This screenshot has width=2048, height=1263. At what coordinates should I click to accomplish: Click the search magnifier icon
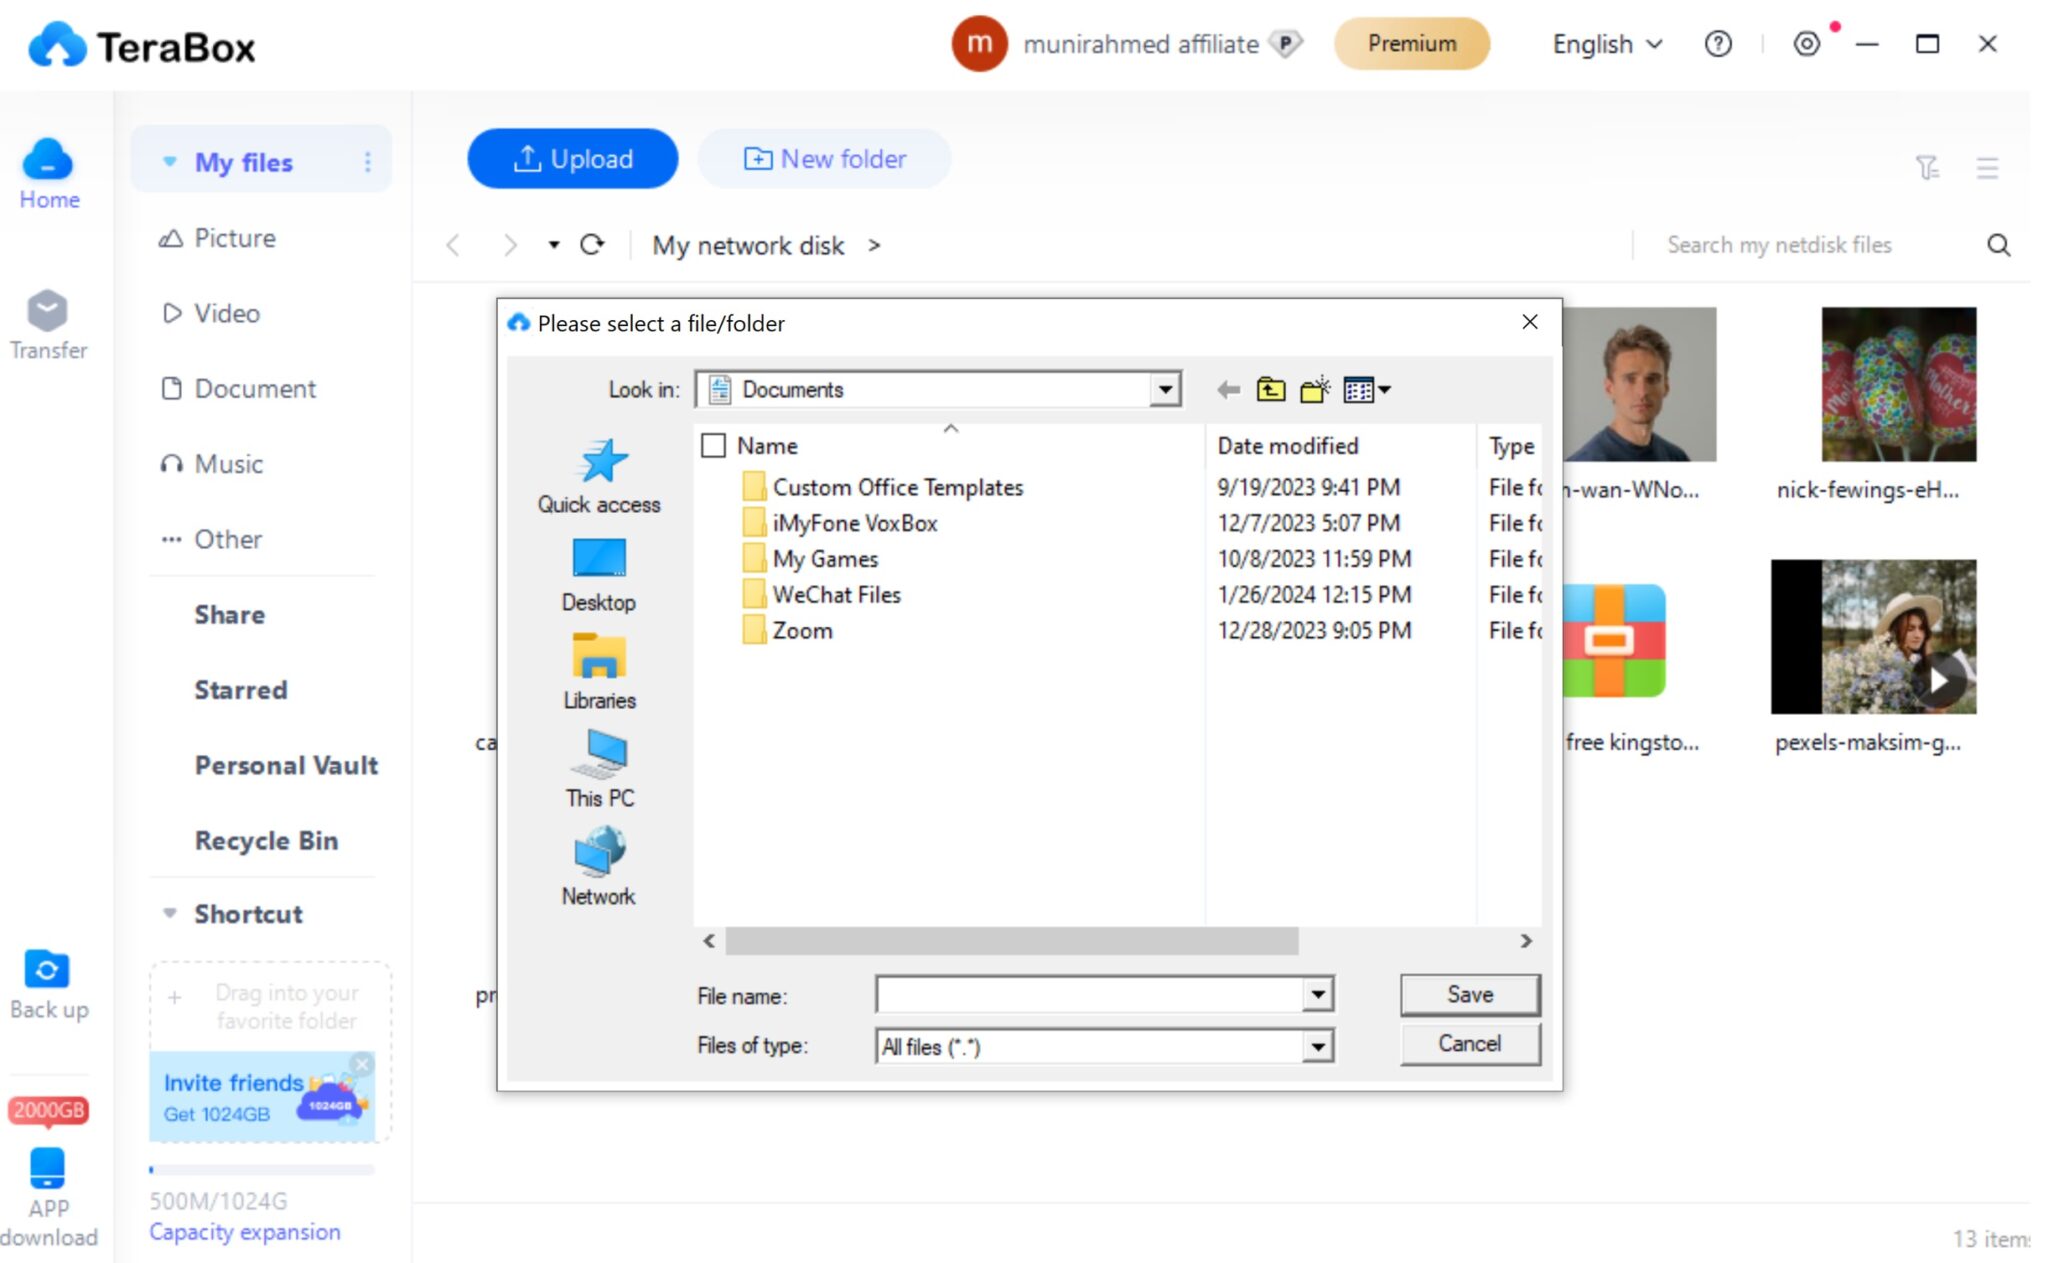[x=1998, y=245]
